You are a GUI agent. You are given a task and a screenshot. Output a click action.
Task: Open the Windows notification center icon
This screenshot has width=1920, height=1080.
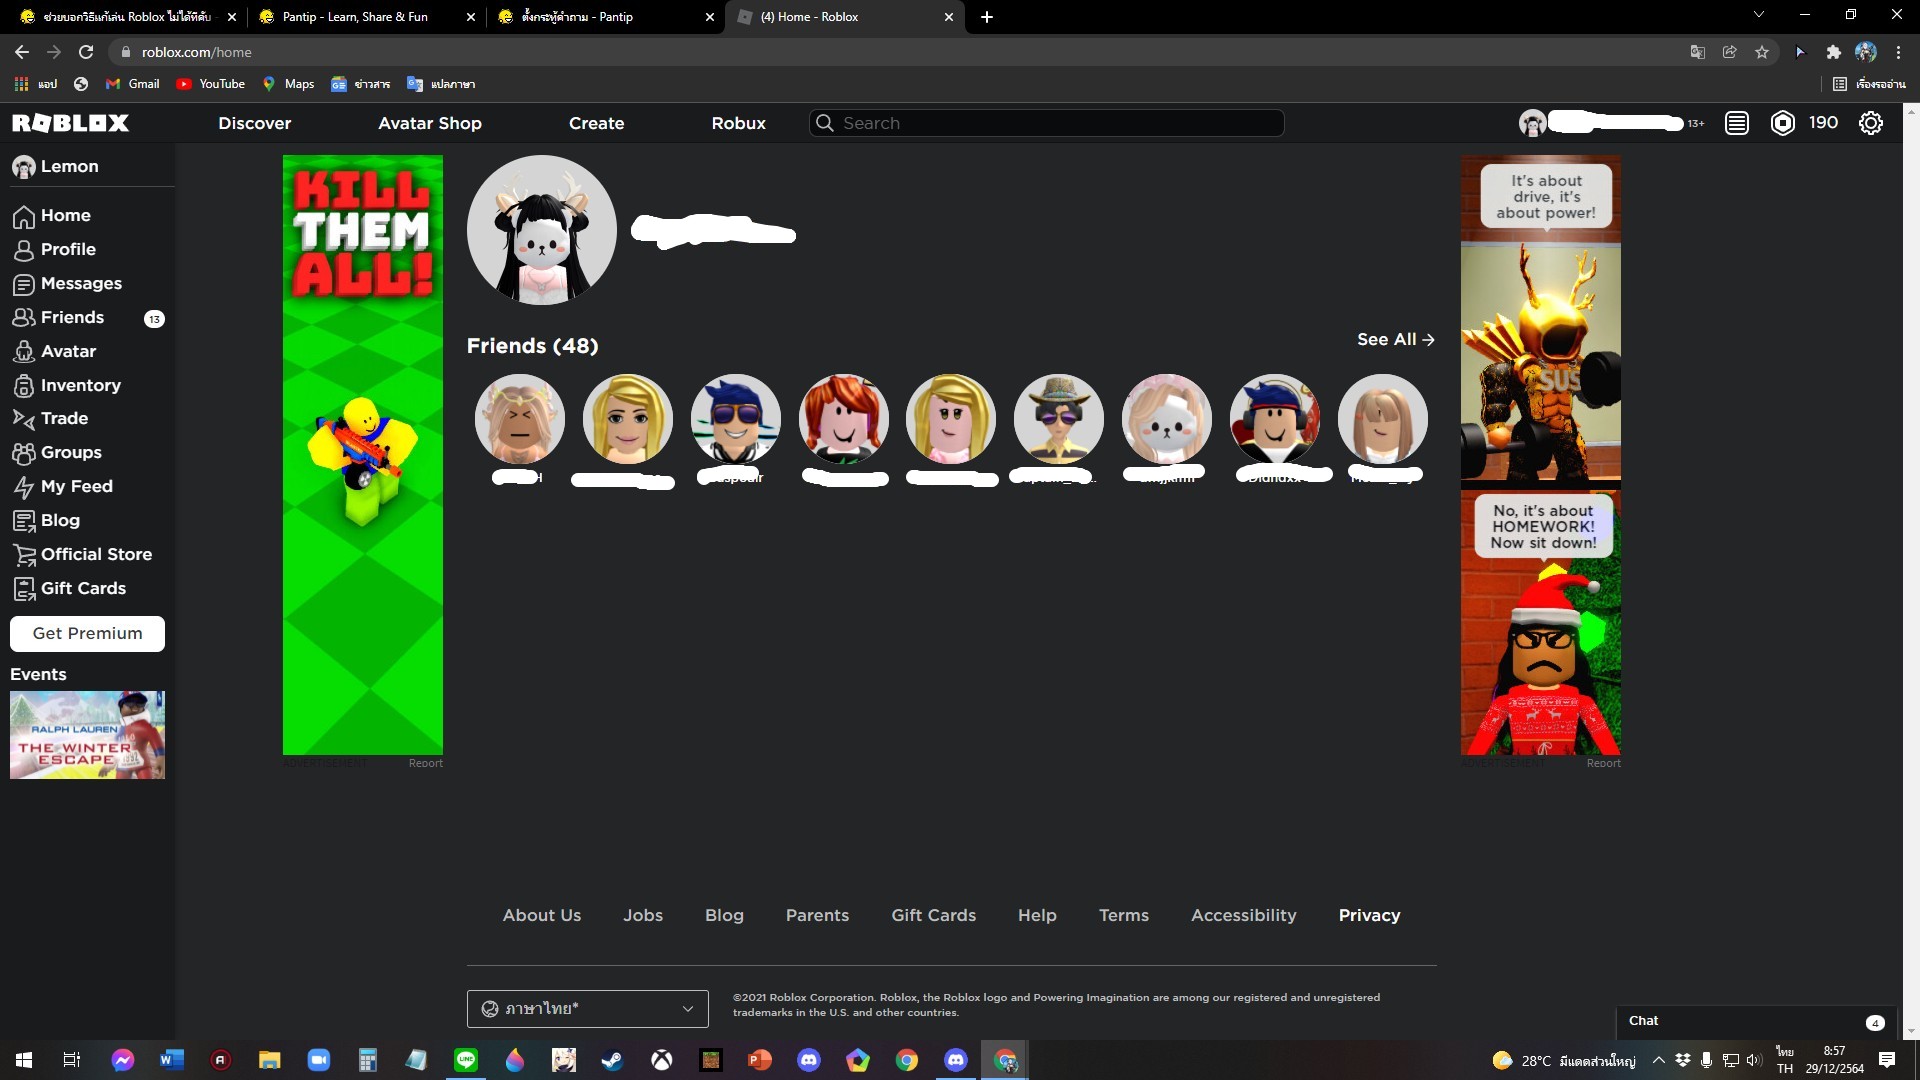point(1887,1060)
